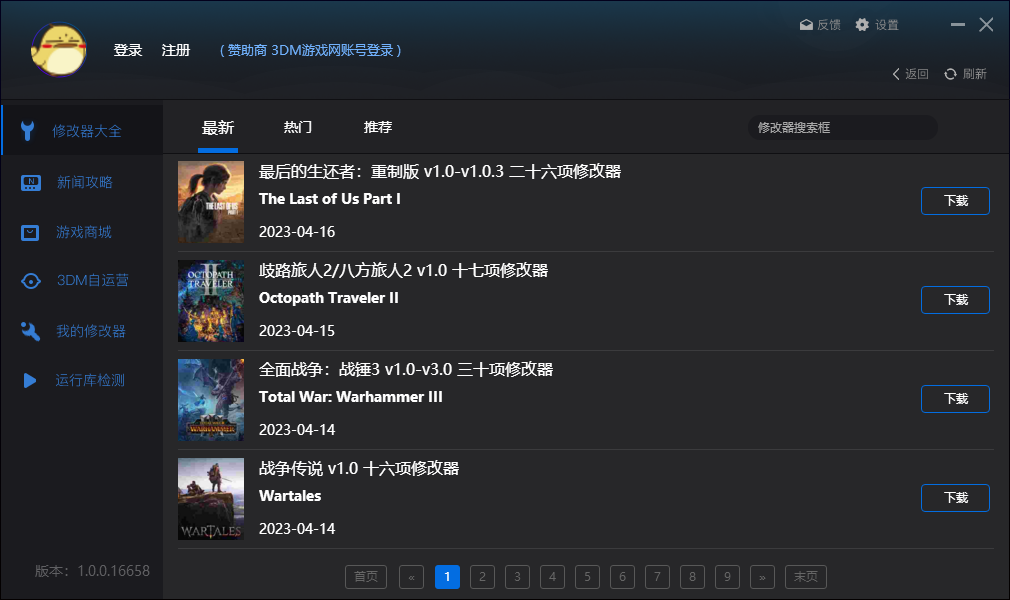1010x600 pixels.
Task: Click the Wartales English title
Action: pos(290,496)
